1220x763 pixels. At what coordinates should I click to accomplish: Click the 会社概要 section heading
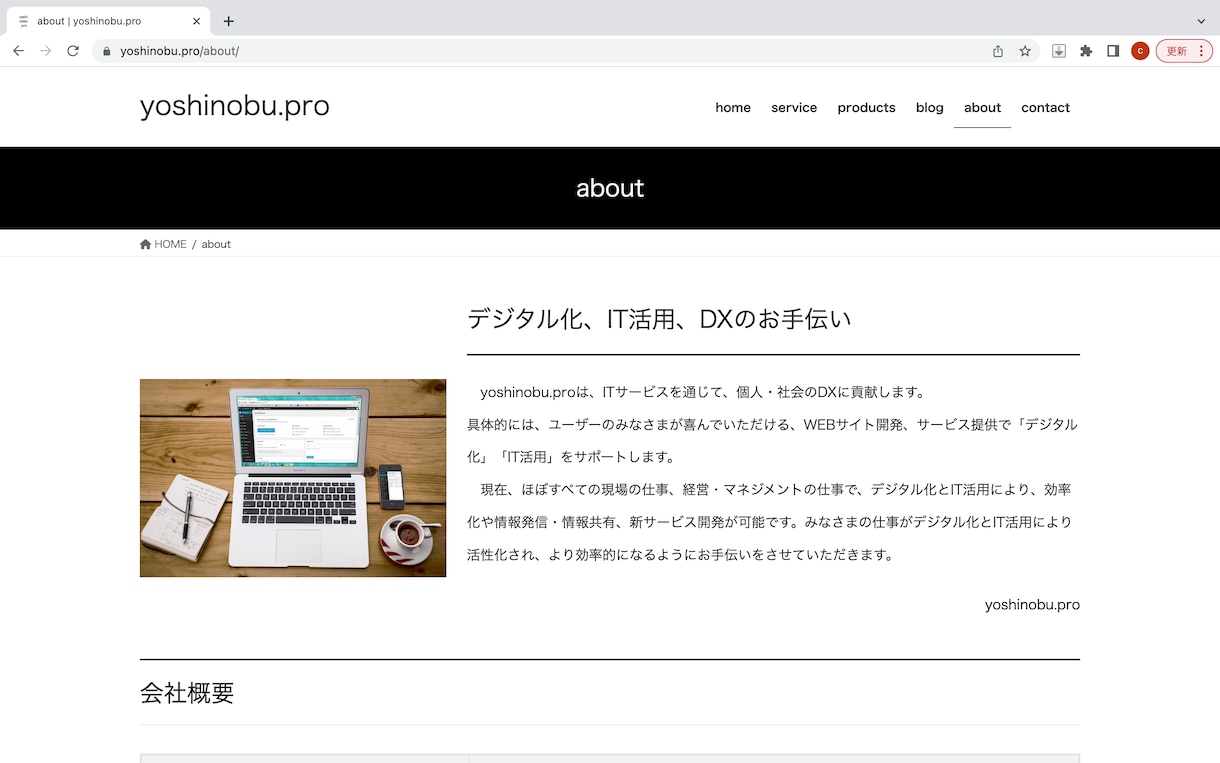pyautogui.click(x=187, y=692)
